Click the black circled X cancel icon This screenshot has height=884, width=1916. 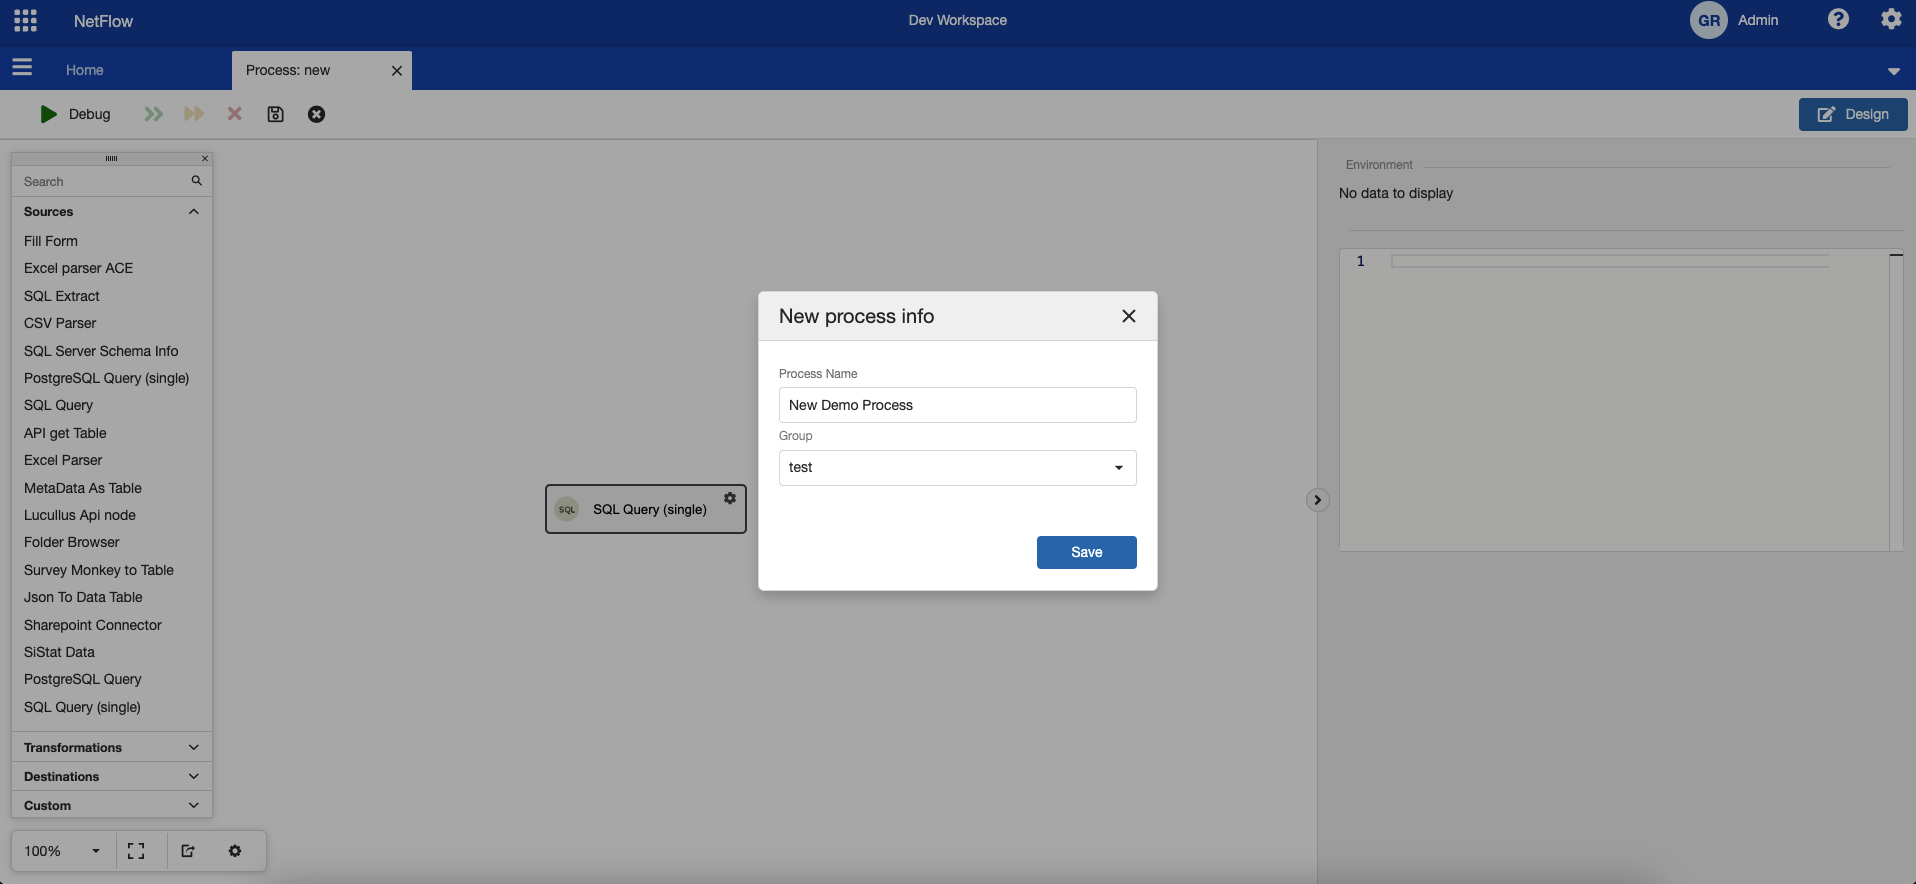316,114
